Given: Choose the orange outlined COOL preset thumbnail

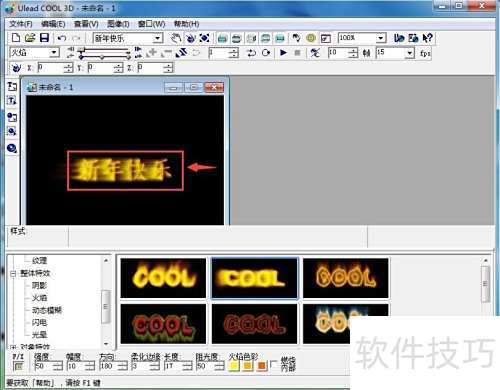Looking at the screenshot, I should tap(346, 278).
